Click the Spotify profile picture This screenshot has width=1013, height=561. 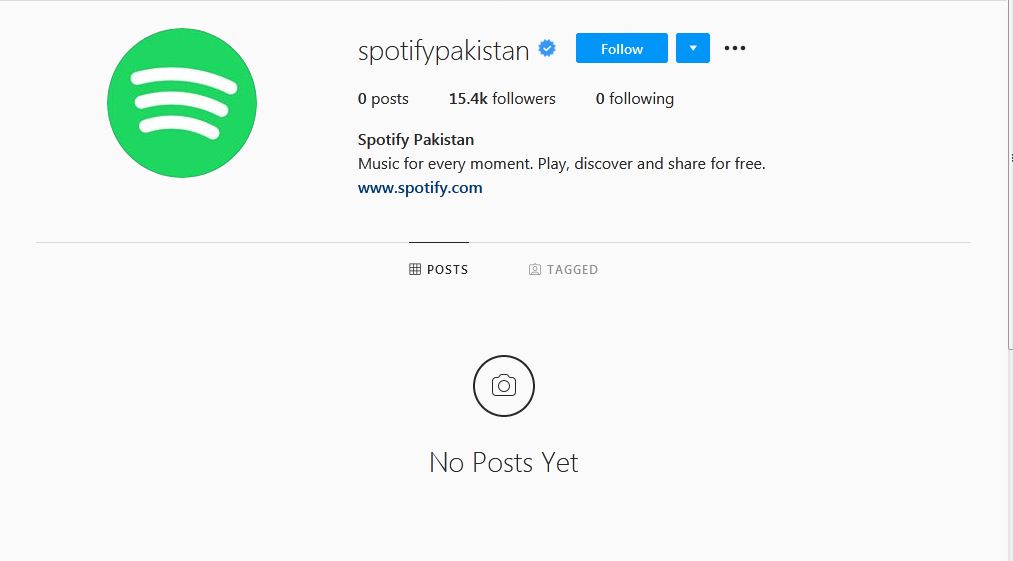(182, 103)
